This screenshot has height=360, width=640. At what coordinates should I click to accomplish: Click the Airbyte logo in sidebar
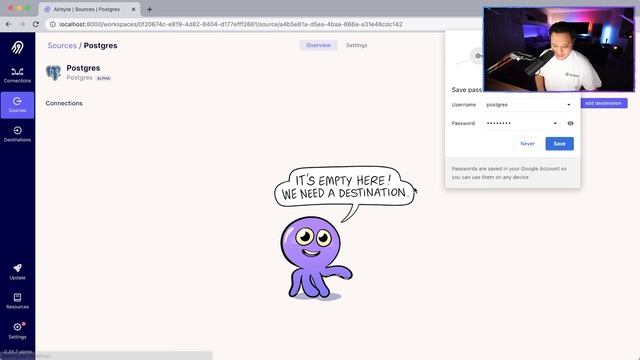pos(17,47)
